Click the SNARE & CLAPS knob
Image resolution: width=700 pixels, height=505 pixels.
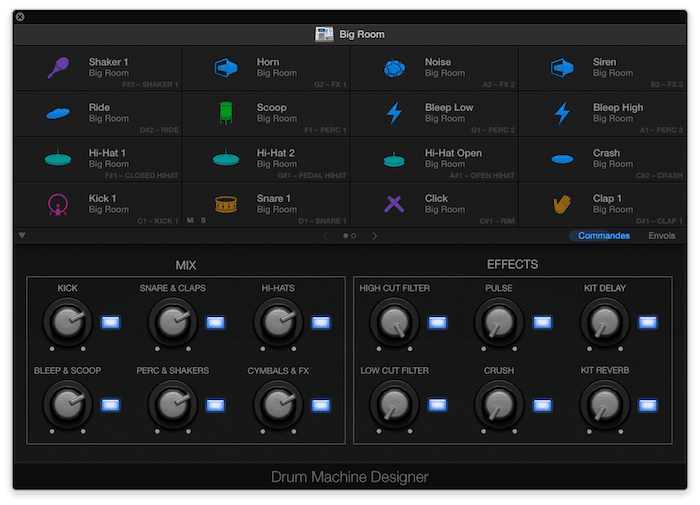point(172,322)
